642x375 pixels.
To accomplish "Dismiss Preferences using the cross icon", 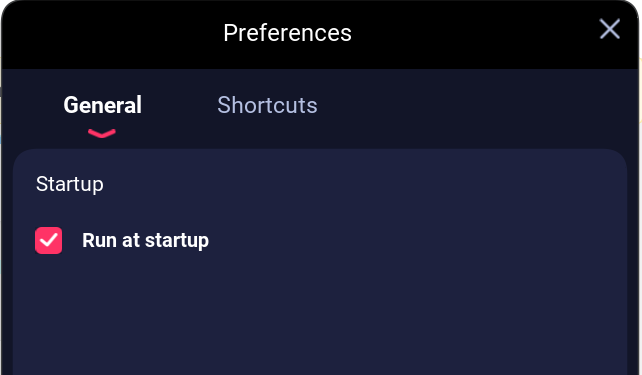I will pyautogui.click(x=610, y=29).
